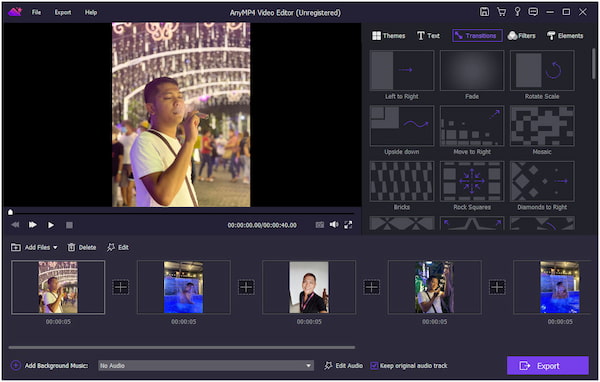Screen dimensions: 600x382
Task: Choose the Move to Right transition
Action: [x=472, y=126]
